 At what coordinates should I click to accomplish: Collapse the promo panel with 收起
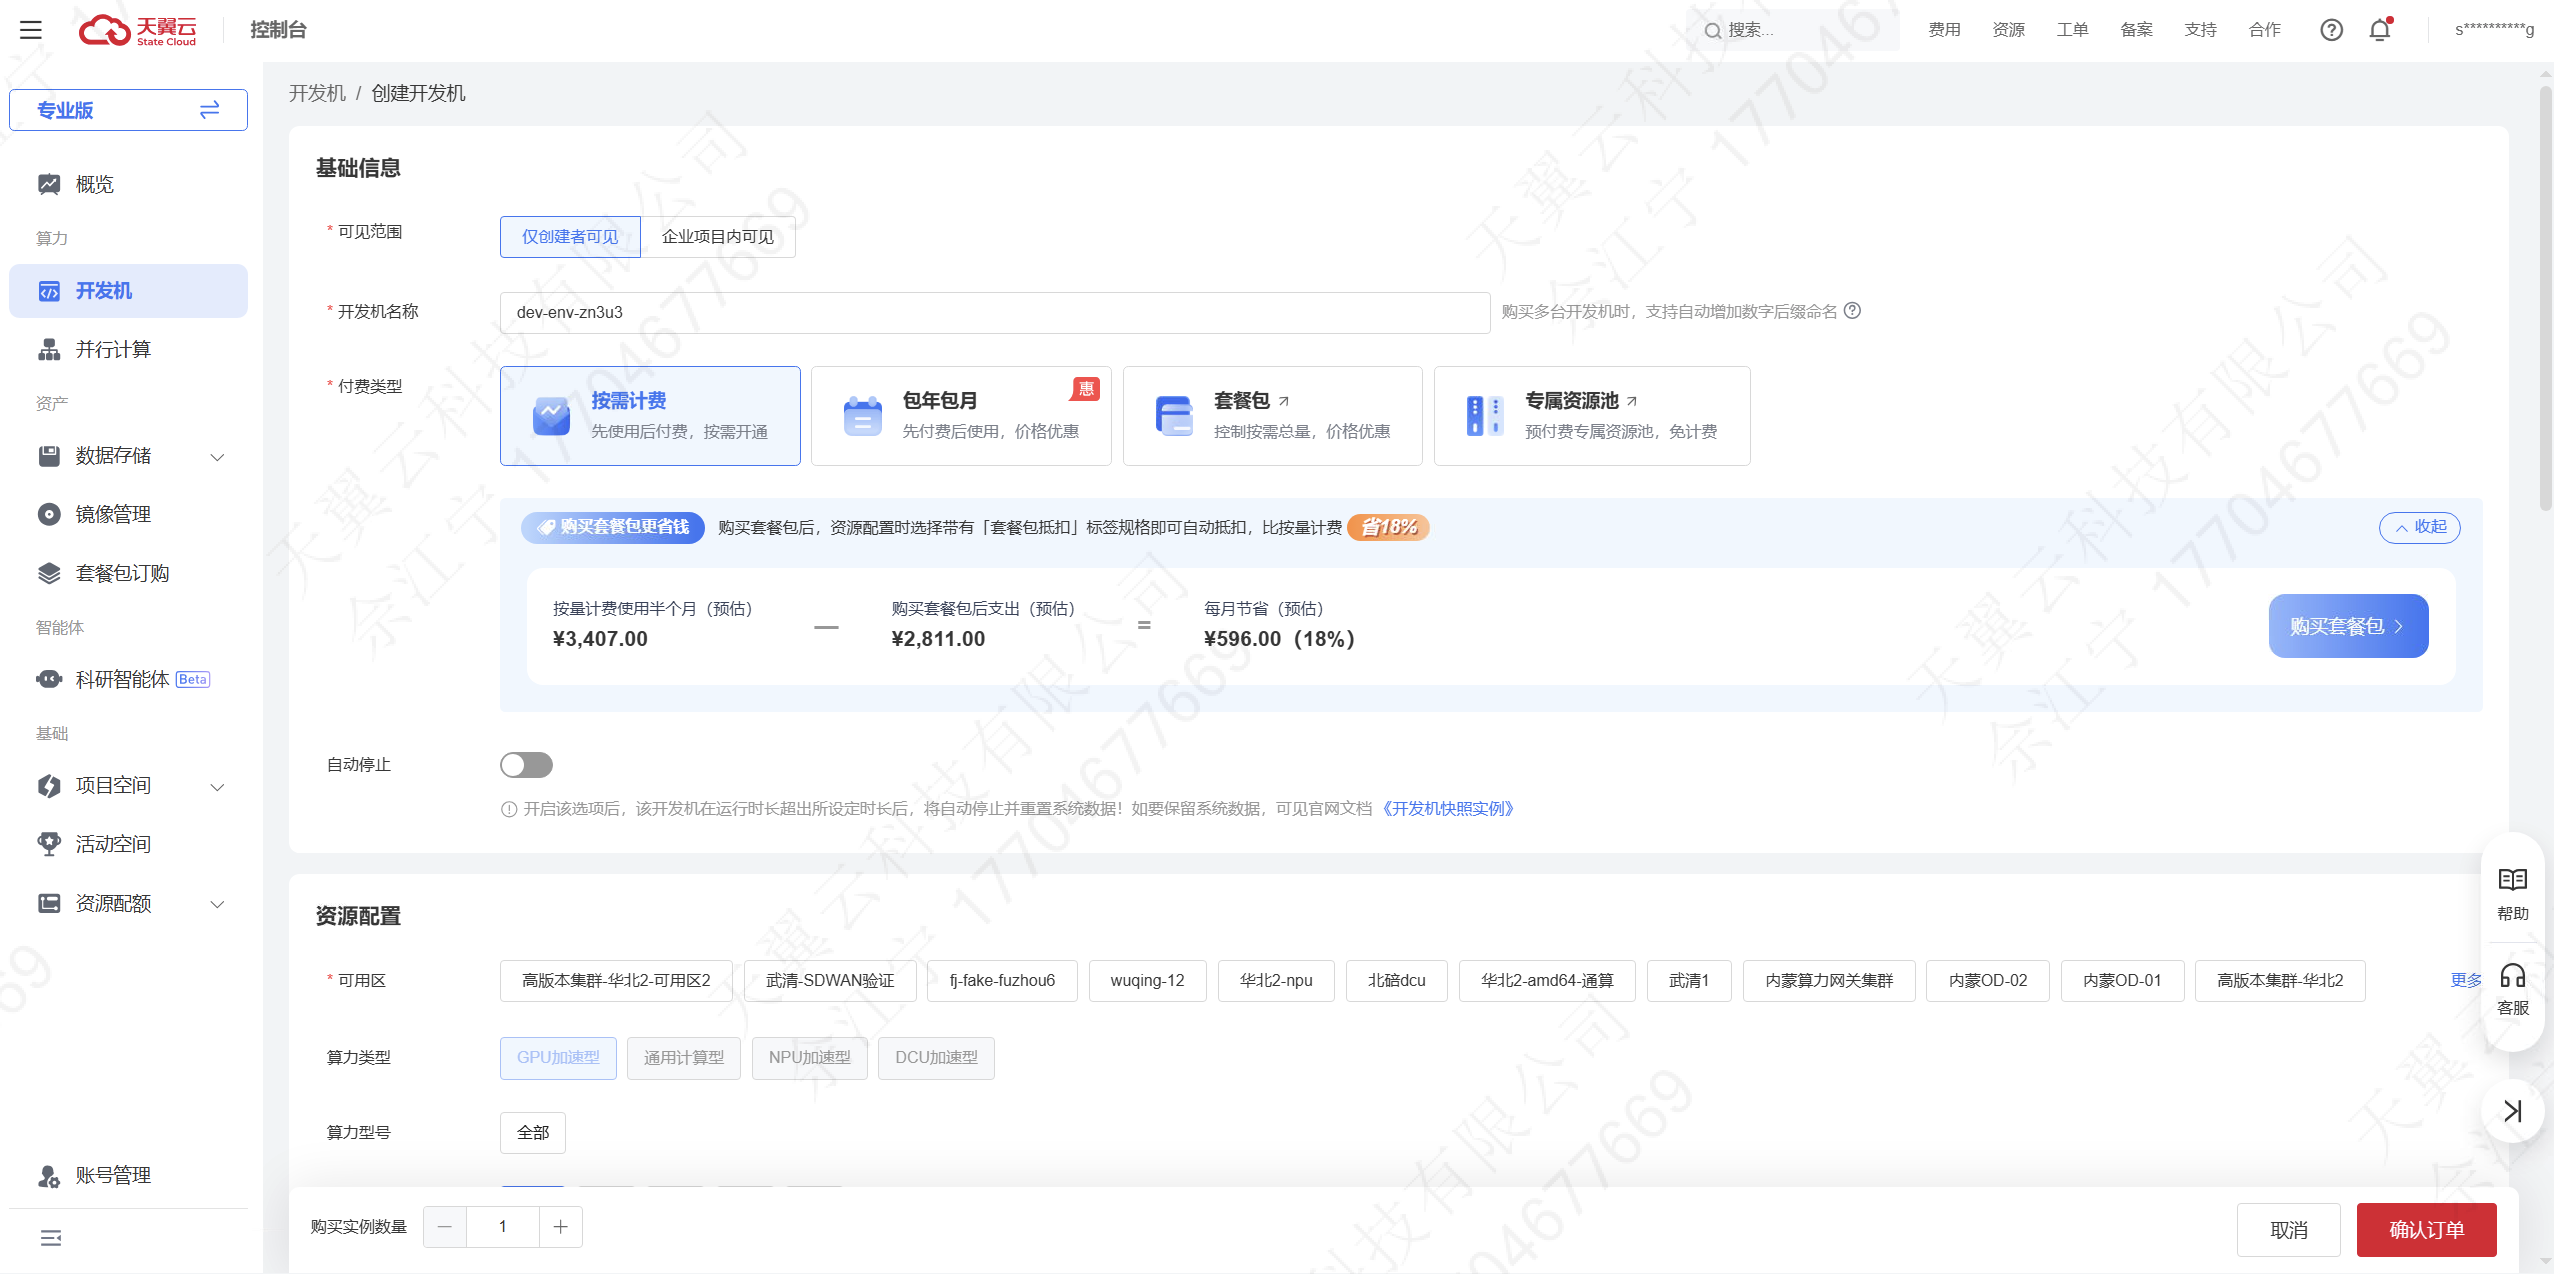(x=2419, y=527)
